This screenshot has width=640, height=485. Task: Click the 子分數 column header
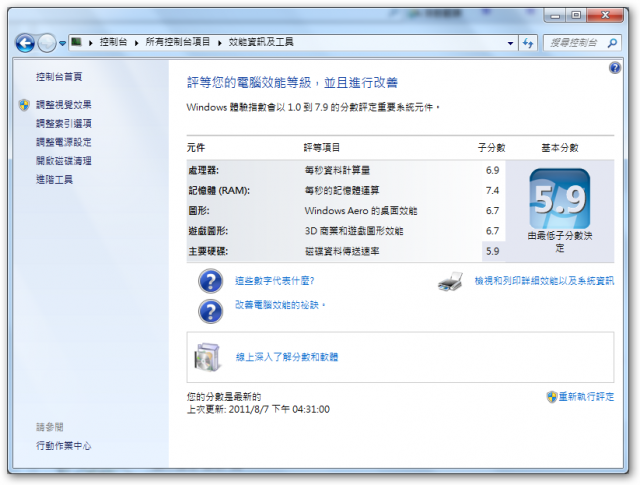tap(491, 148)
